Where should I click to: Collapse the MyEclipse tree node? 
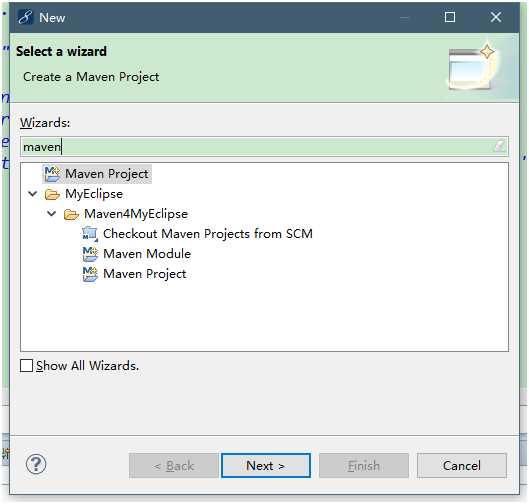pyautogui.click(x=33, y=194)
